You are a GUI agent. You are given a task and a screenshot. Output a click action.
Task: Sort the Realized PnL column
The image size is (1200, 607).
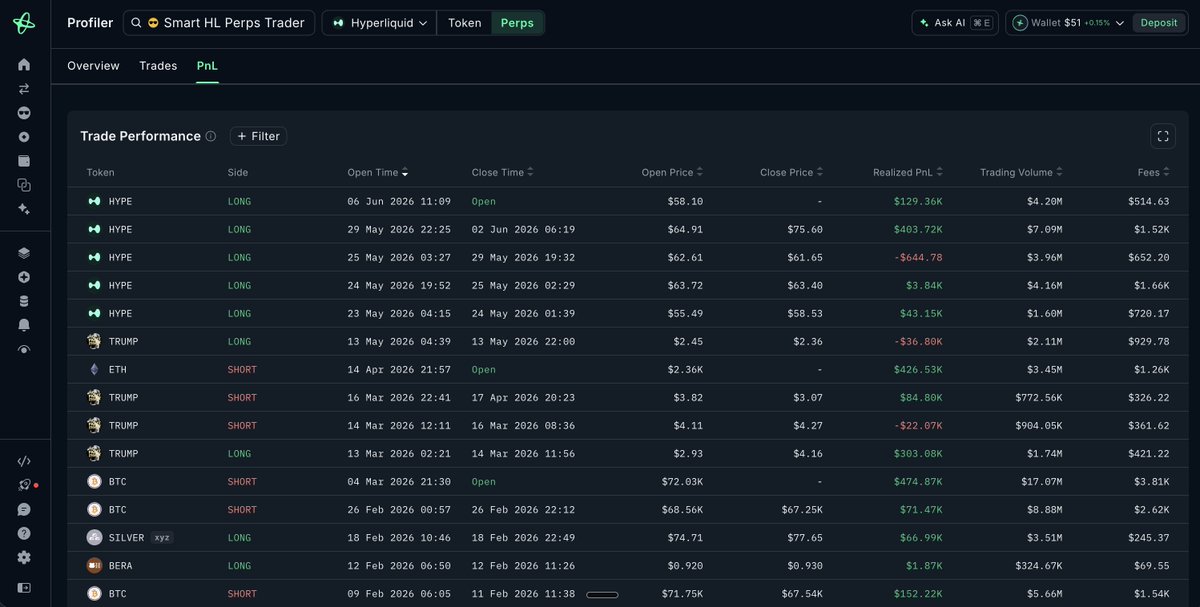tap(907, 173)
